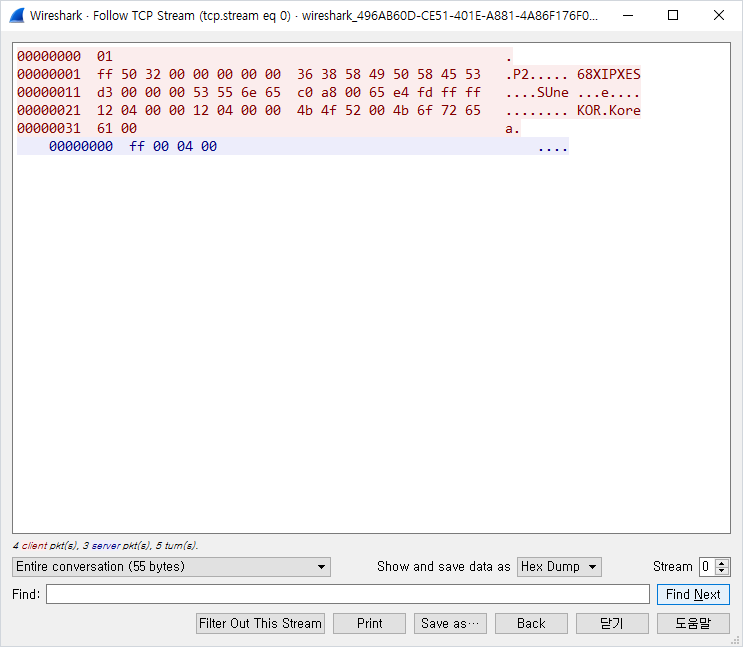Click the Save as… button
Screen dimensions: 743x647
(x=450, y=623)
